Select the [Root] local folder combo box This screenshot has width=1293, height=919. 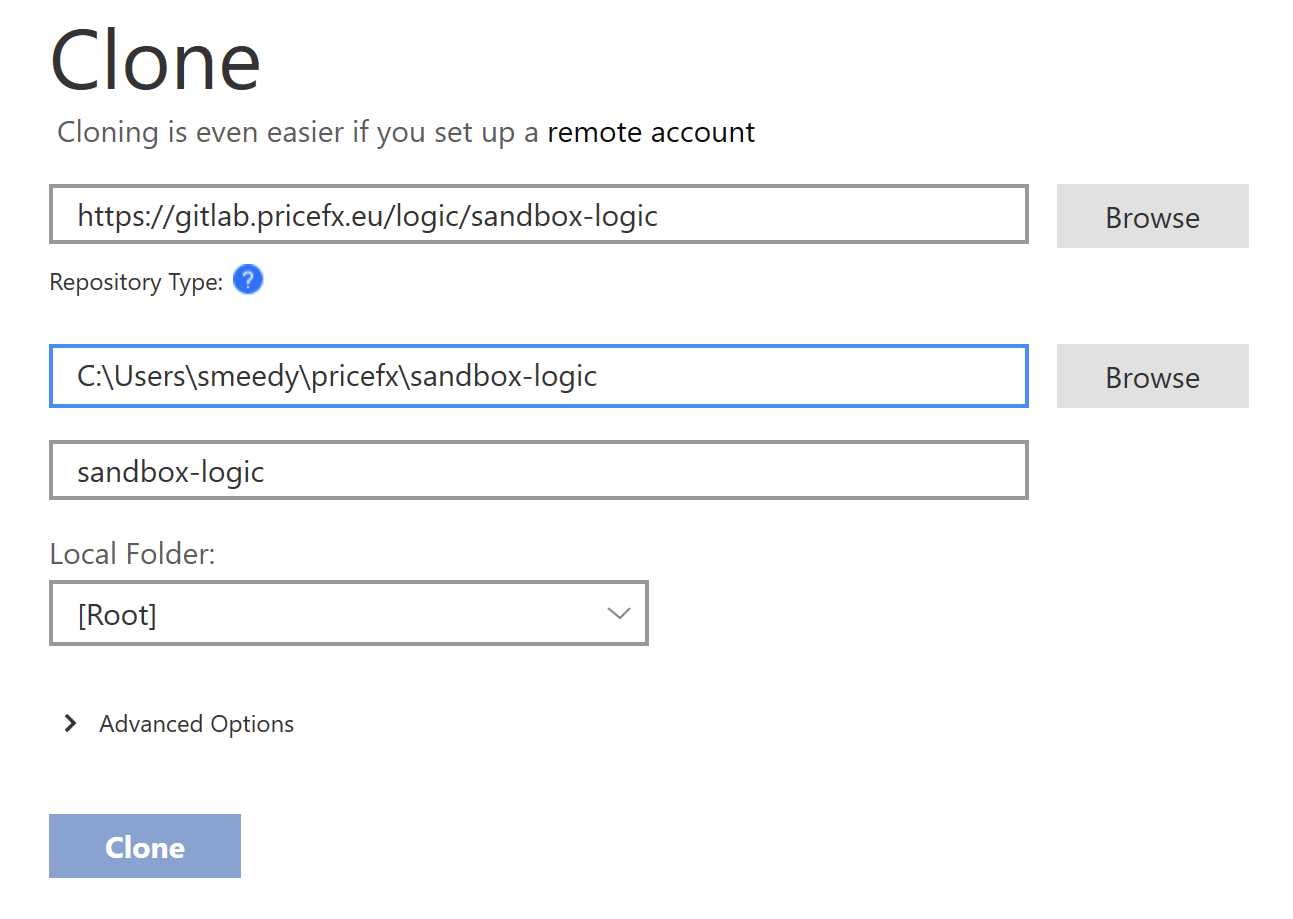coord(348,613)
